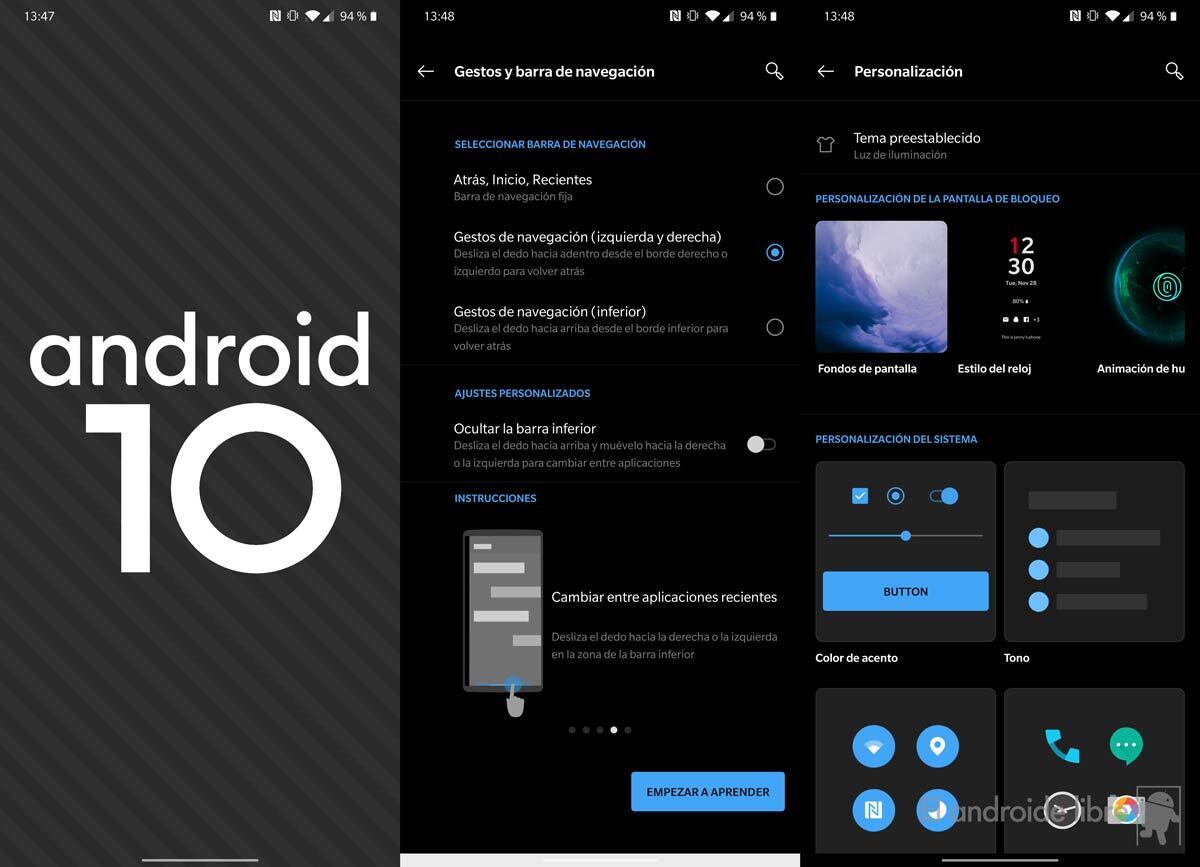
Task: Tap the clock icon in icon pack preview
Action: tap(1062, 810)
